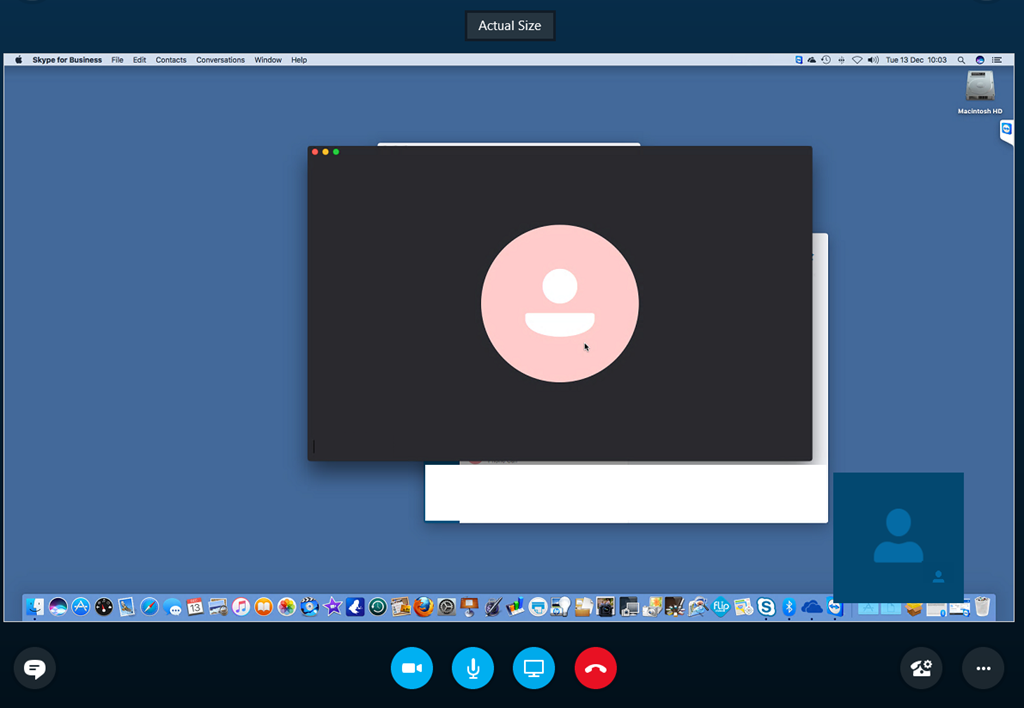Viewport: 1024px width, 708px height.
Task: Open call device settings icon
Action: [x=921, y=668]
